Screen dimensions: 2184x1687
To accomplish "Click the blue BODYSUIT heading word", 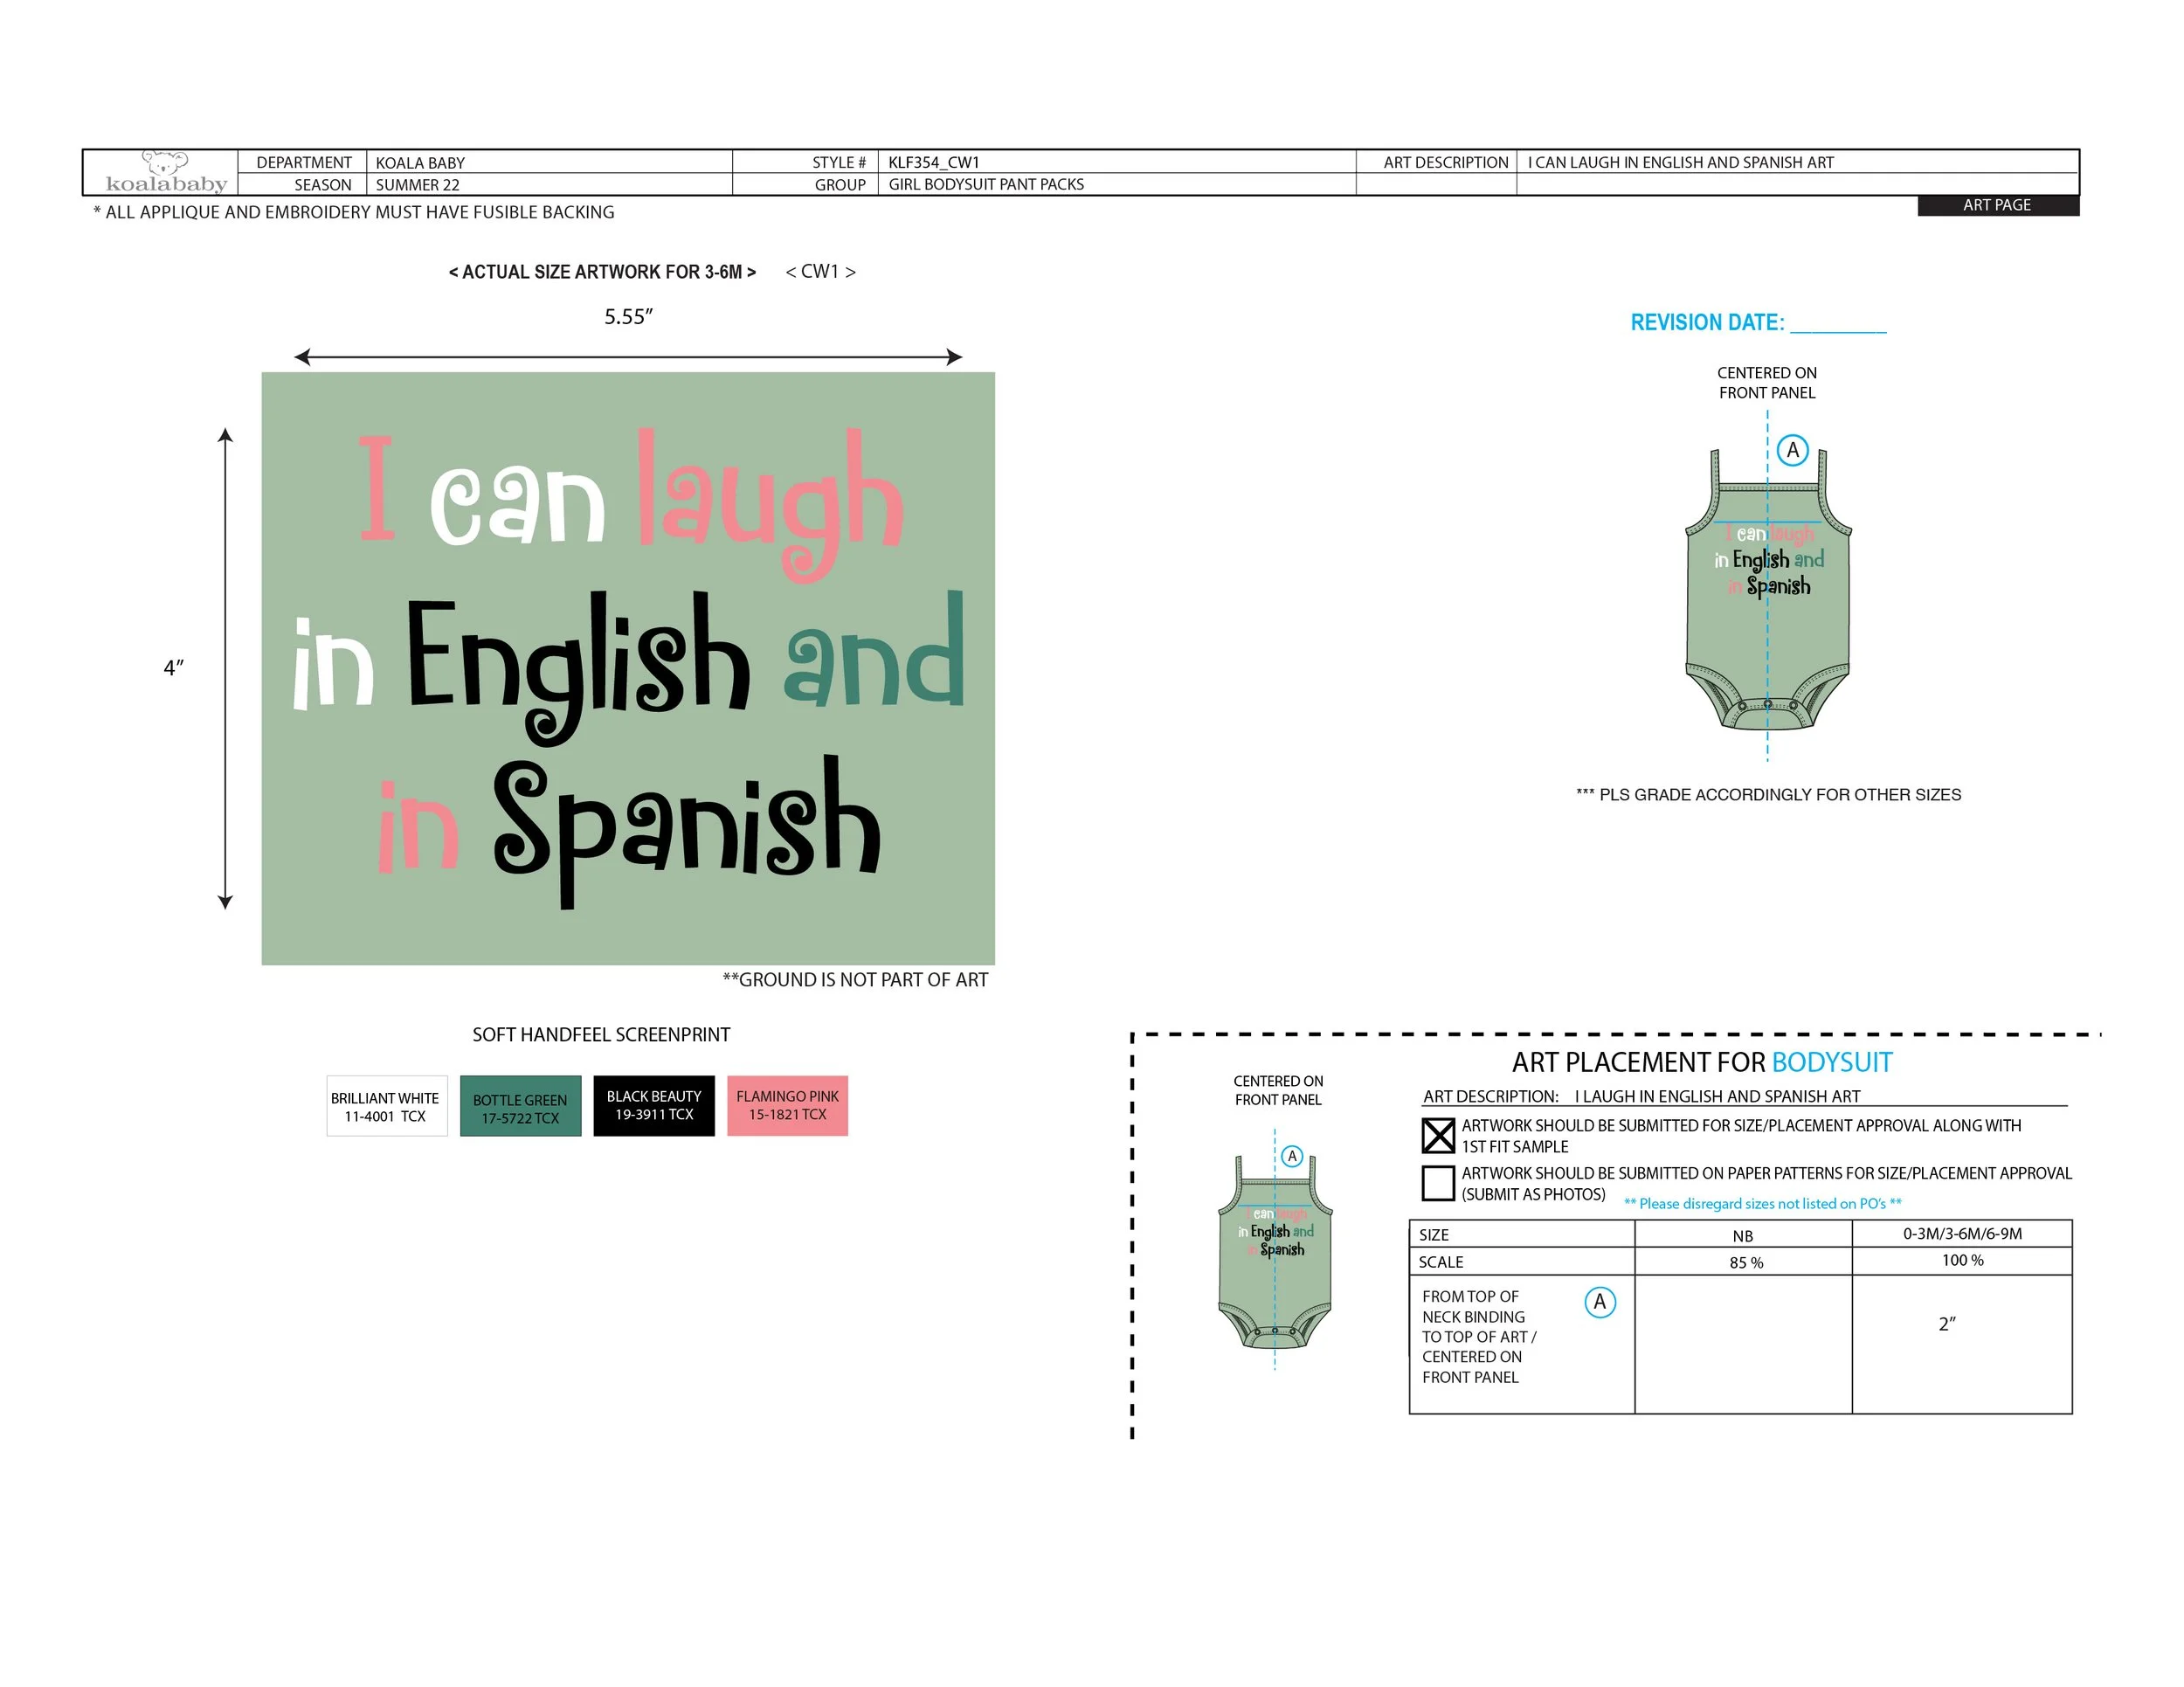I will pyautogui.click(x=1831, y=1062).
